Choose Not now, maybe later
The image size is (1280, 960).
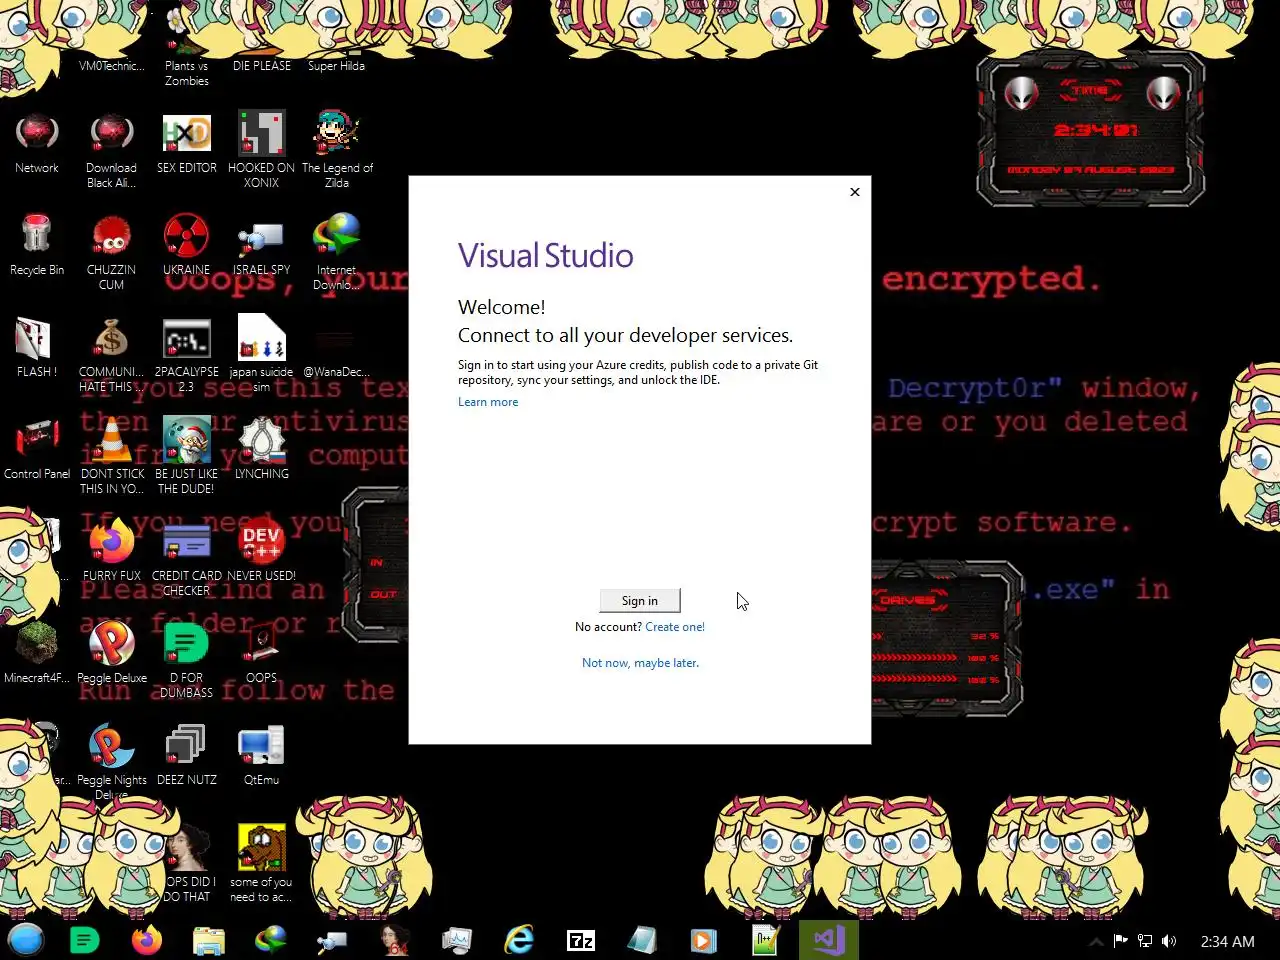point(640,663)
